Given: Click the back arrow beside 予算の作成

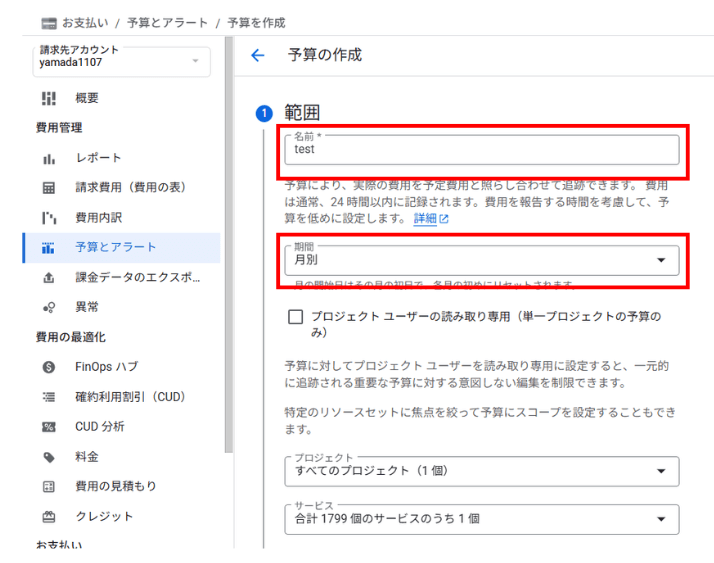Looking at the screenshot, I should [x=257, y=56].
